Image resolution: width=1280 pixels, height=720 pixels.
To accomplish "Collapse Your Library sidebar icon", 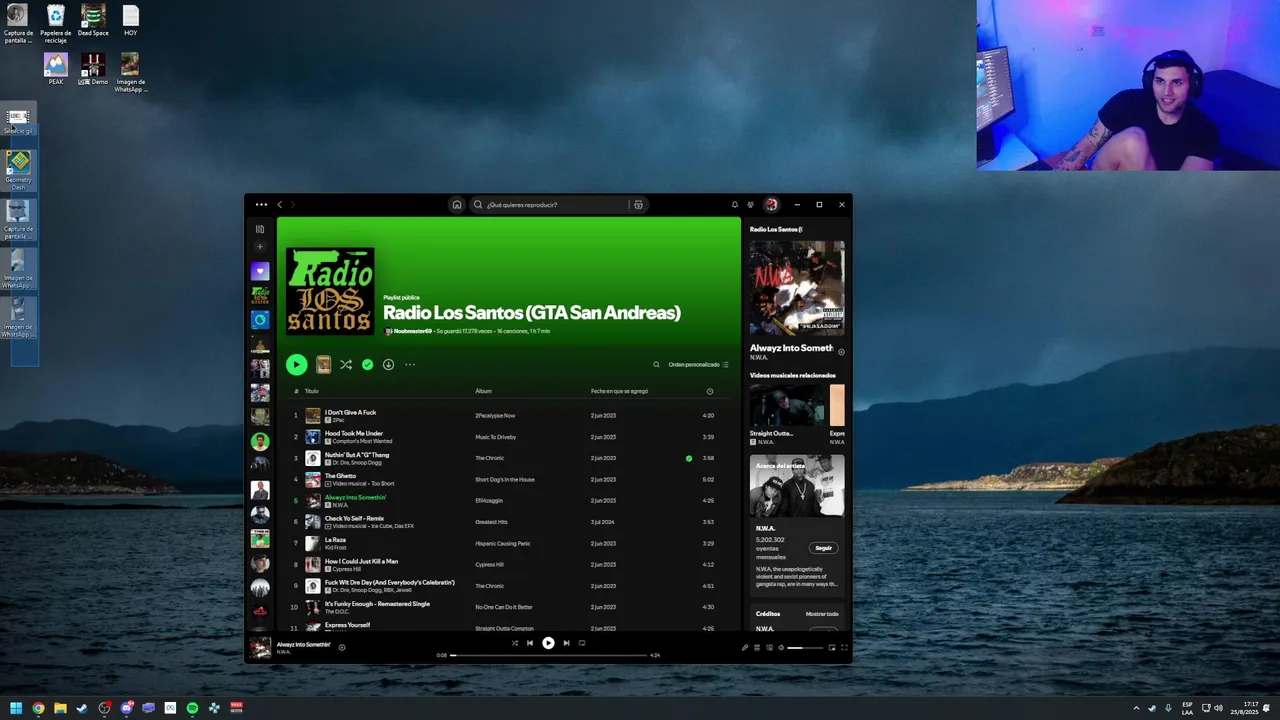I will point(260,229).
